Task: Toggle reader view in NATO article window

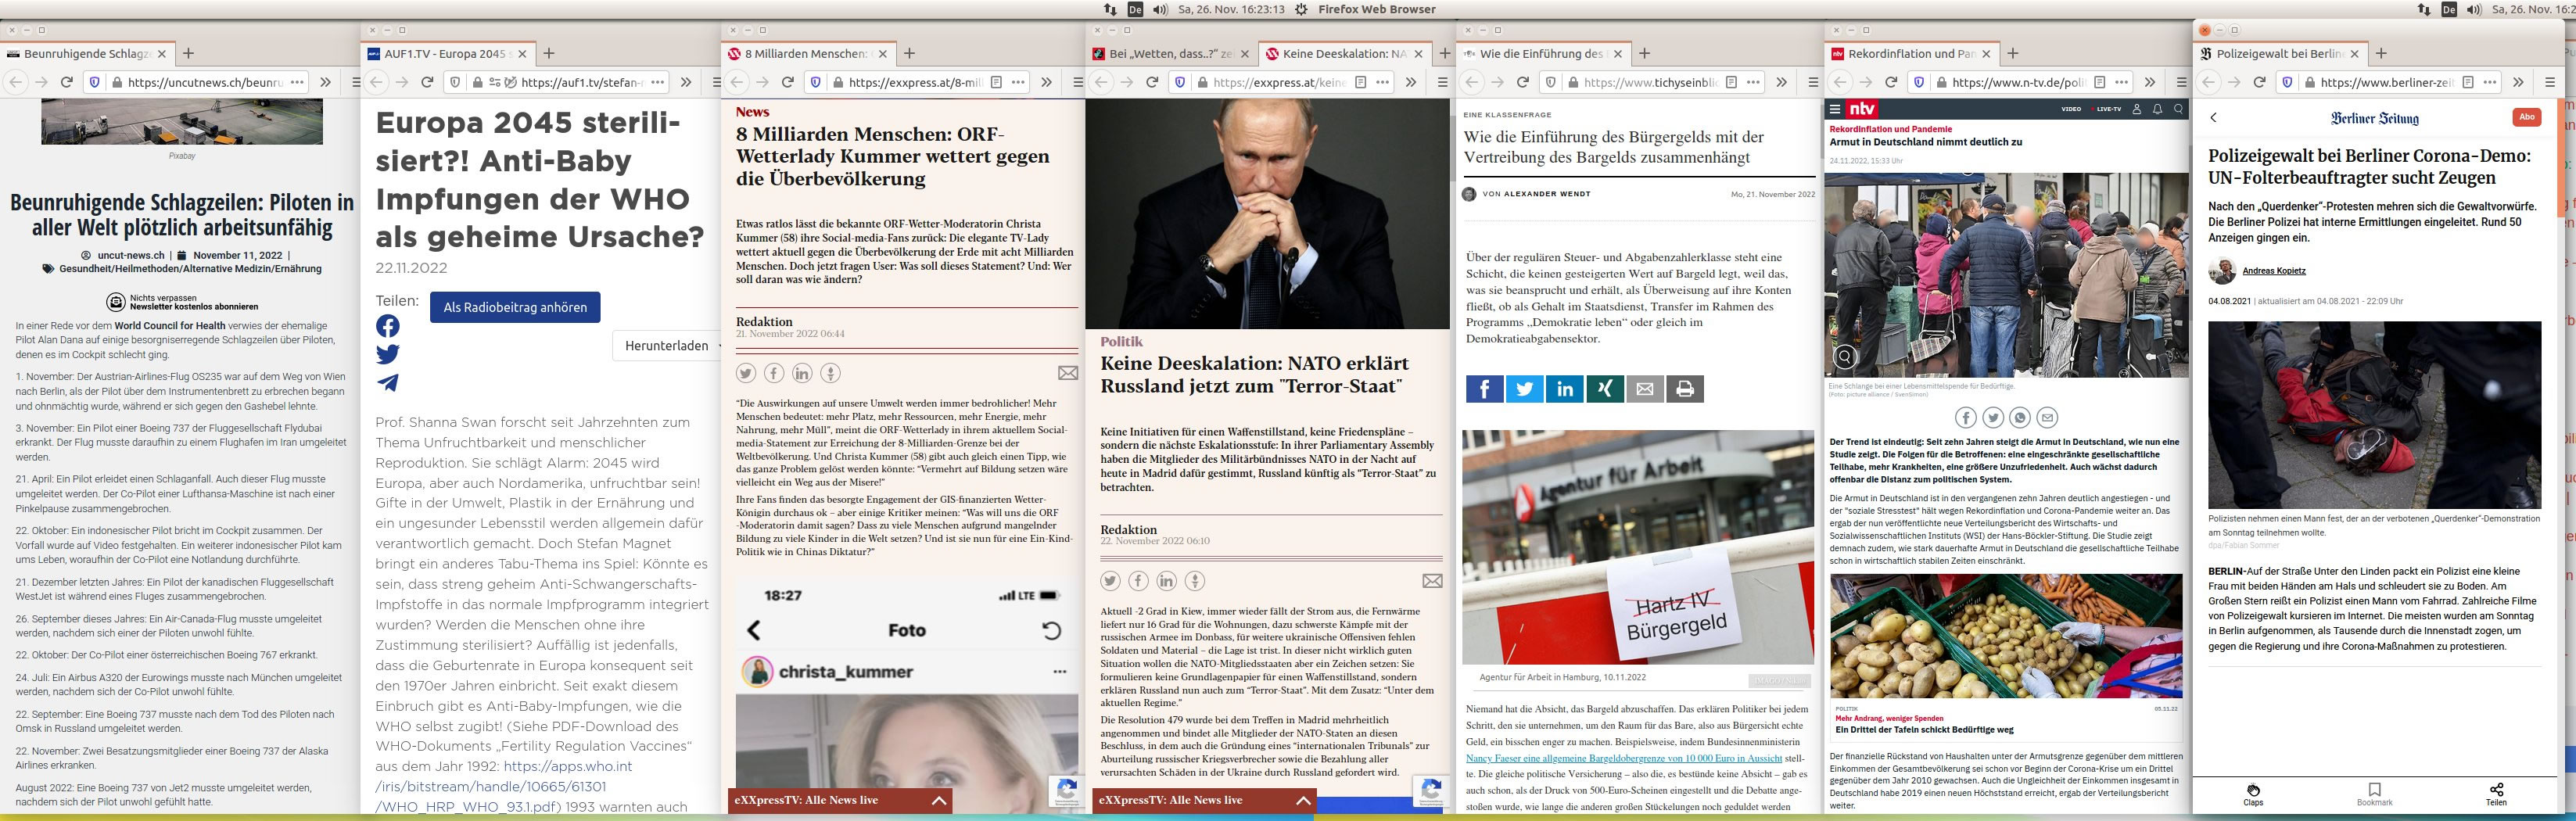Action: (x=1360, y=82)
